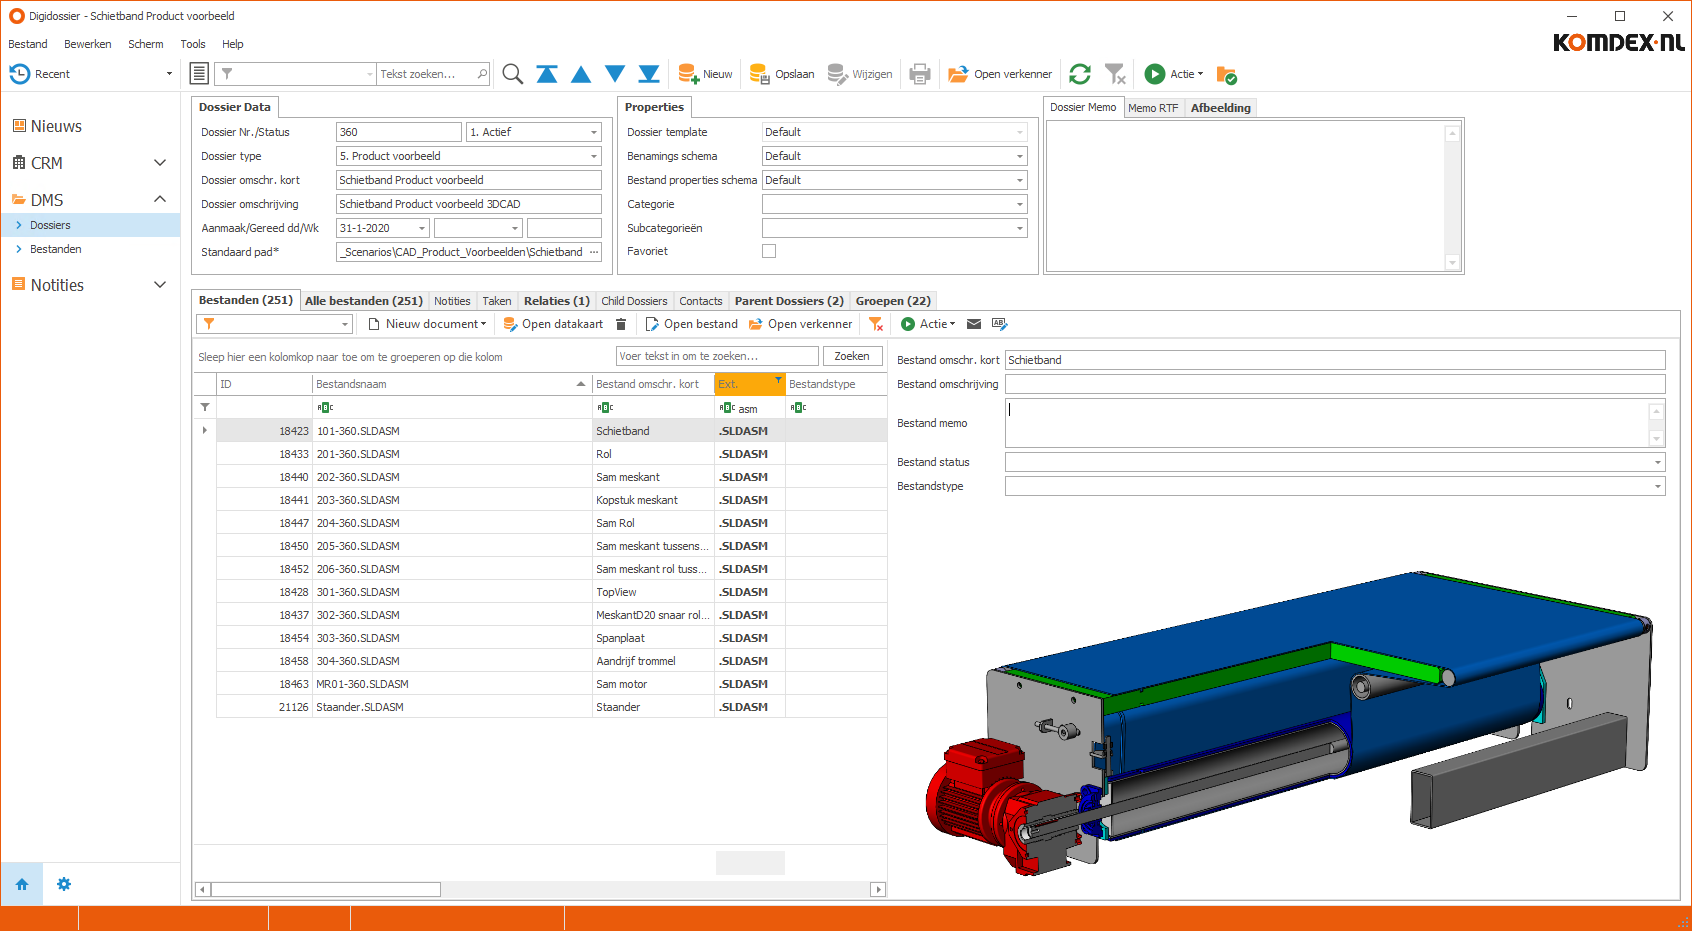The width and height of the screenshot is (1692, 931).
Task: Click the envelope mail icon in file toolbar
Action: coord(974,324)
